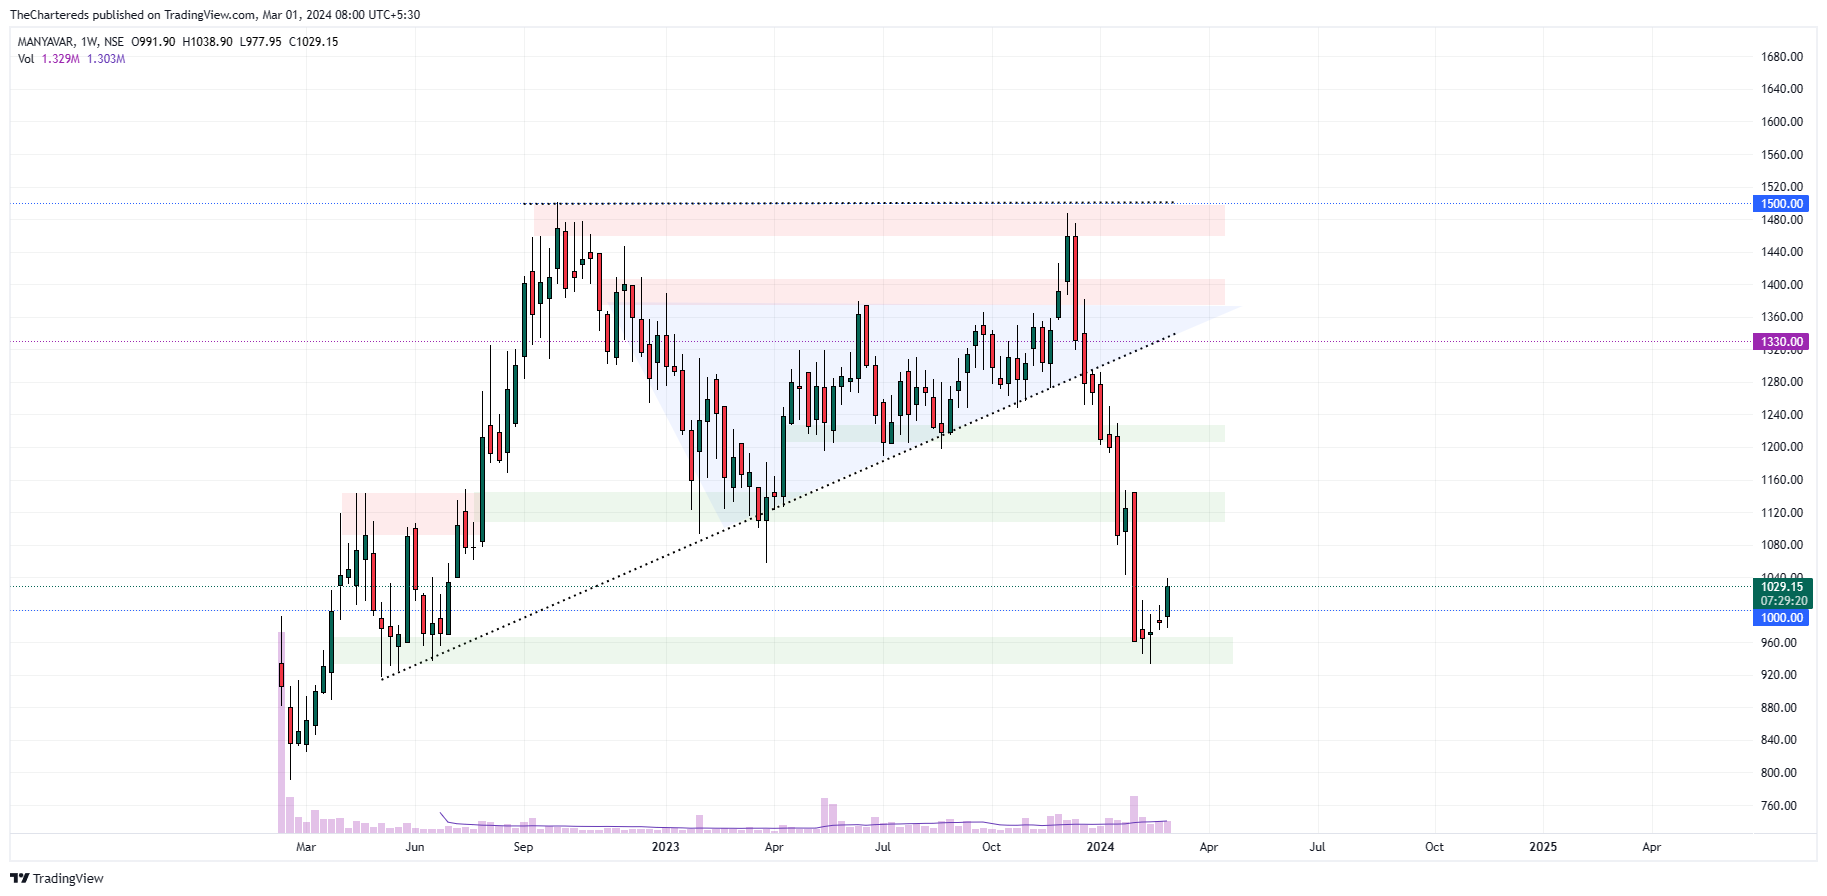The width and height of the screenshot is (1827, 896).
Task: Click the TradingView logo at bottom left
Action: (56, 878)
